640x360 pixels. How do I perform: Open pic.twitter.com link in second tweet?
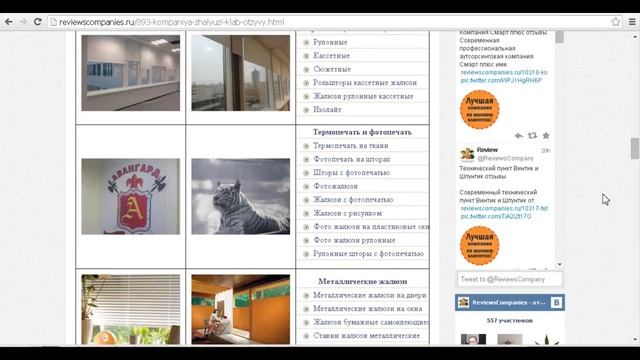[x=496, y=216]
